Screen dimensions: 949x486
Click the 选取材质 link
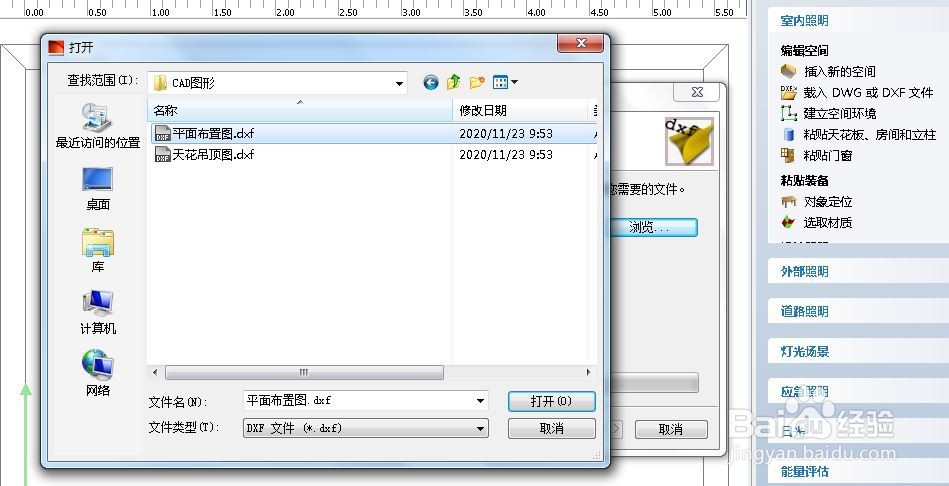(x=828, y=223)
